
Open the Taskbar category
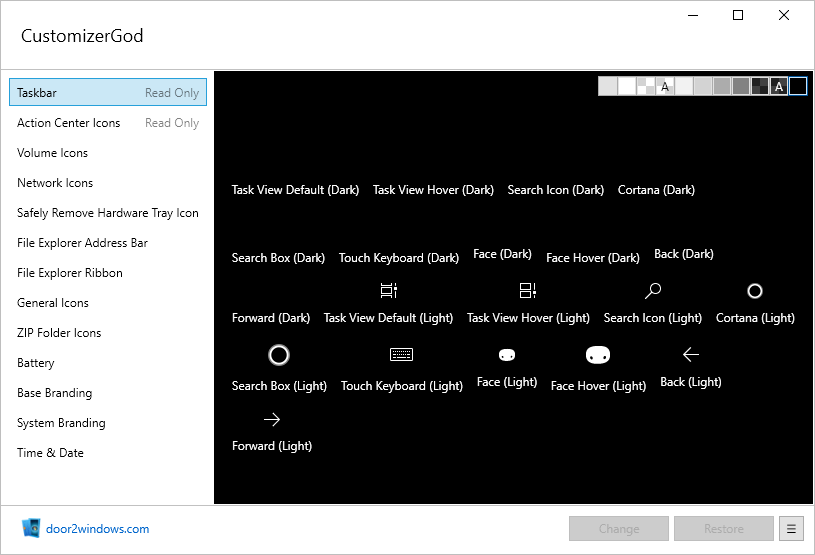pos(108,92)
